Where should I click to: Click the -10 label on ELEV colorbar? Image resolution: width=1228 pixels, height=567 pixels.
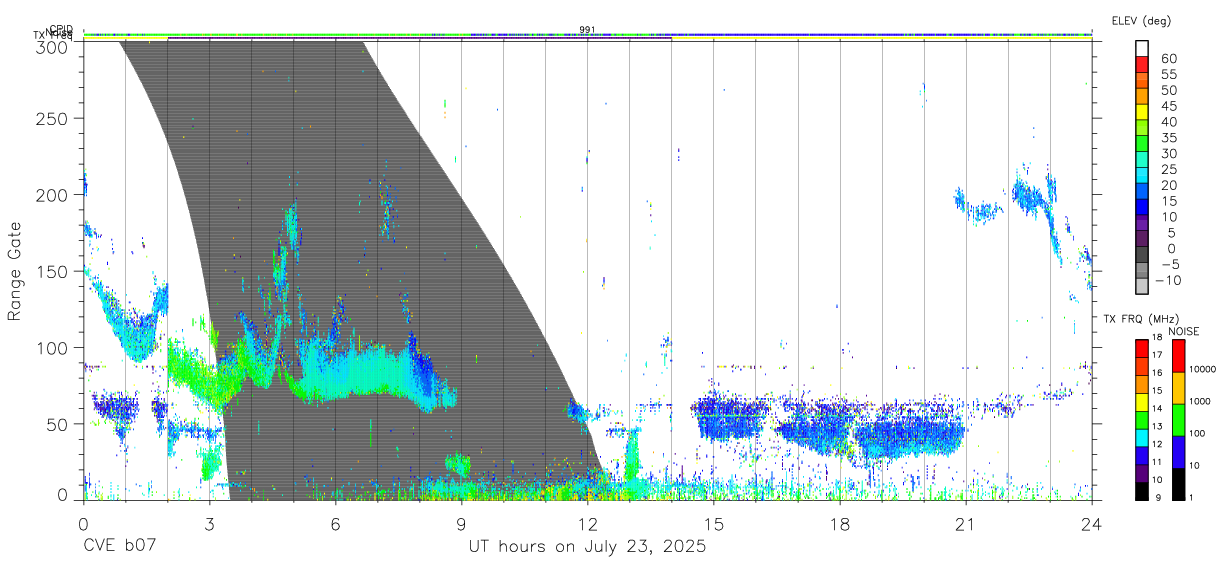pos(1169,280)
